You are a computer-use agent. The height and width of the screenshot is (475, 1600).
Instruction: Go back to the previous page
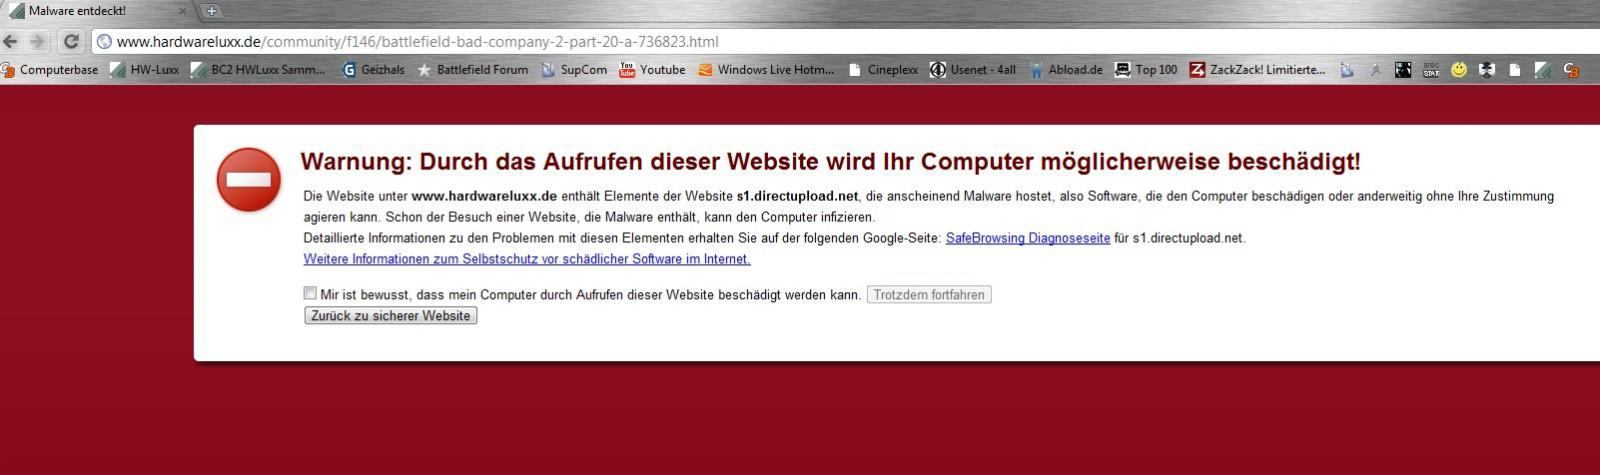pos(11,42)
